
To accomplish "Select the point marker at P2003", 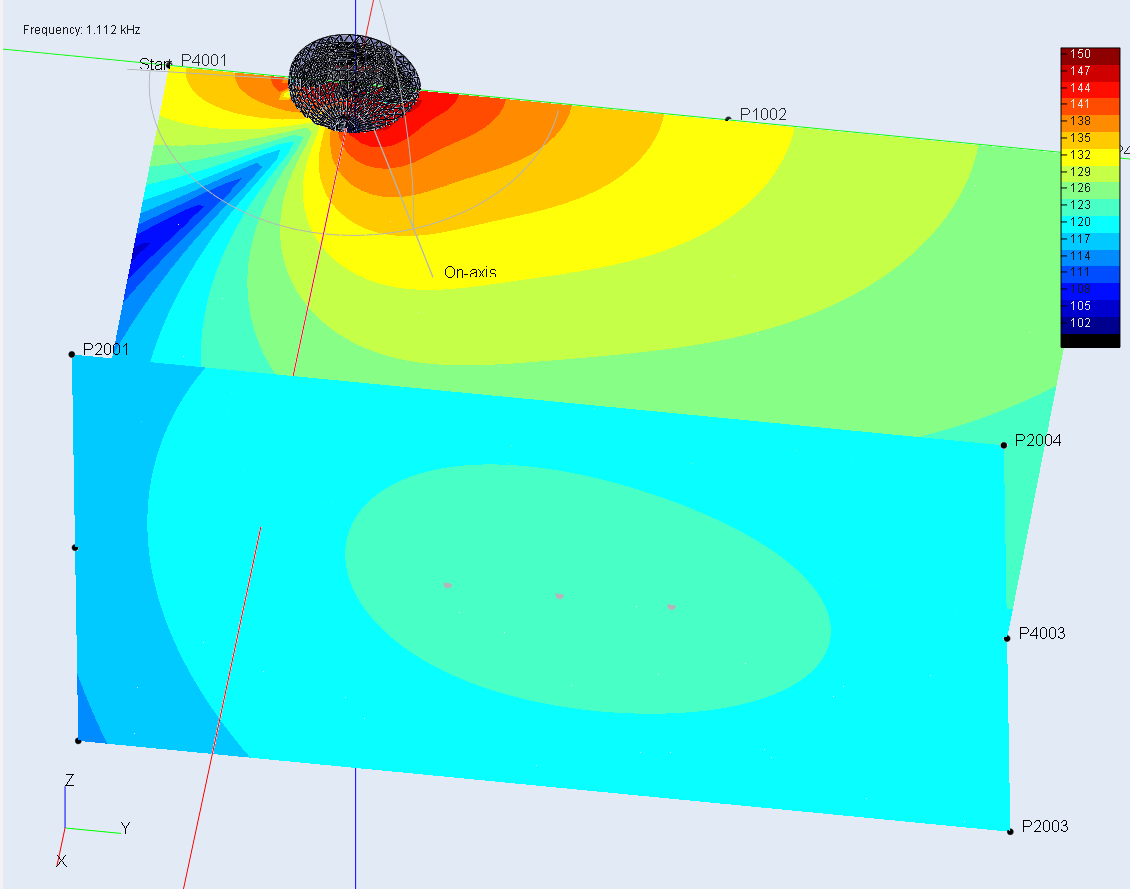I will 1010,830.
